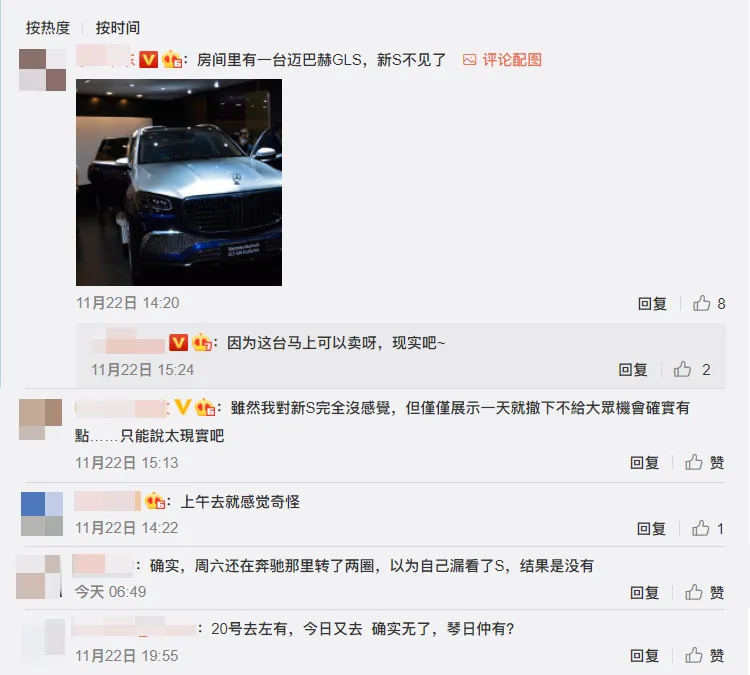Open the 评论配图 comment picture link

[x=511, y=60]
